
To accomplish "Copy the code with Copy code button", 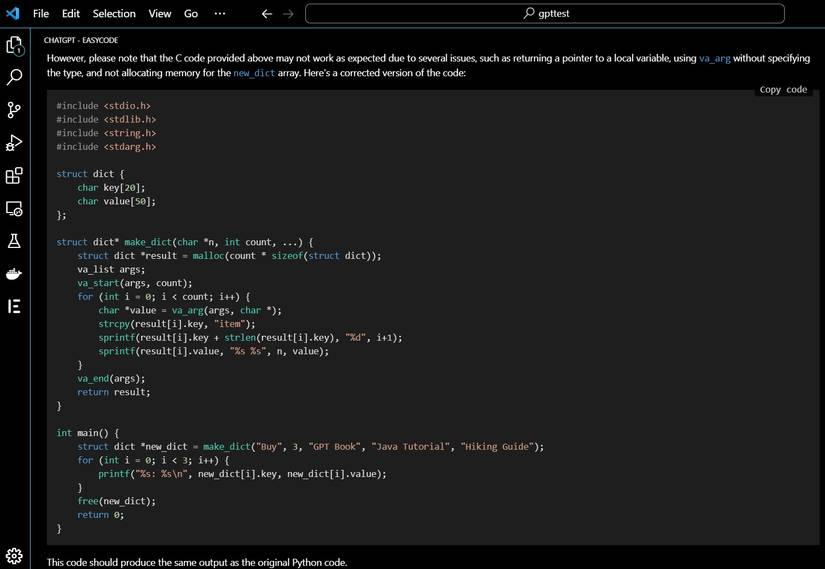I will 783,89.
